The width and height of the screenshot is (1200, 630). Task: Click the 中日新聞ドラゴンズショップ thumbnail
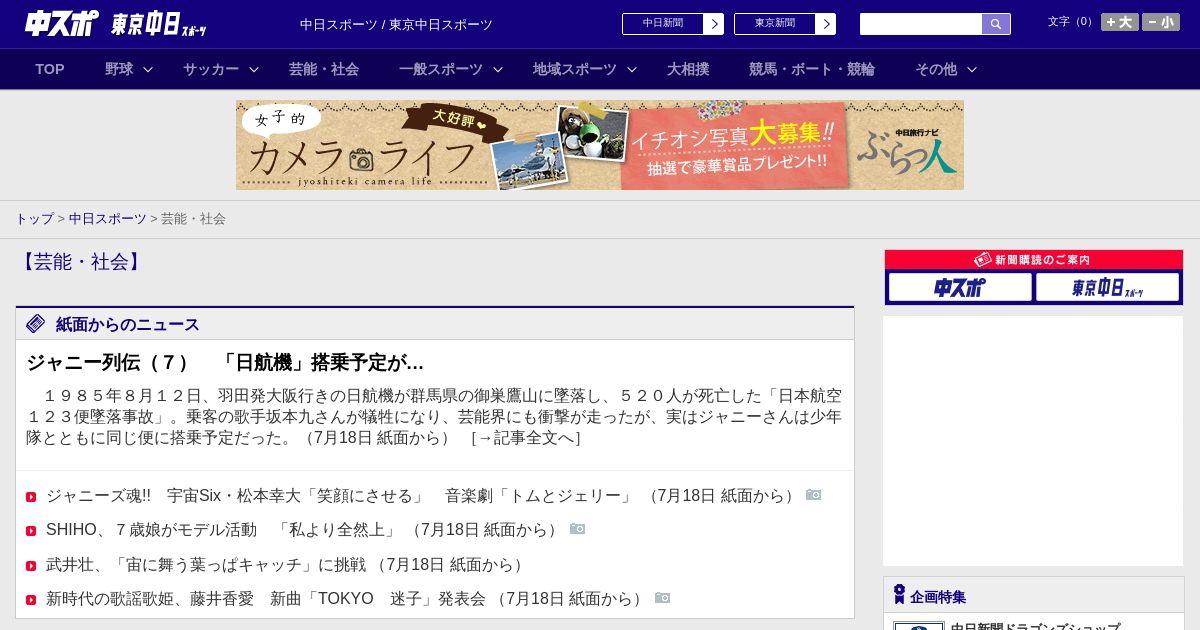pyautogui.click(x=919, y=626)
